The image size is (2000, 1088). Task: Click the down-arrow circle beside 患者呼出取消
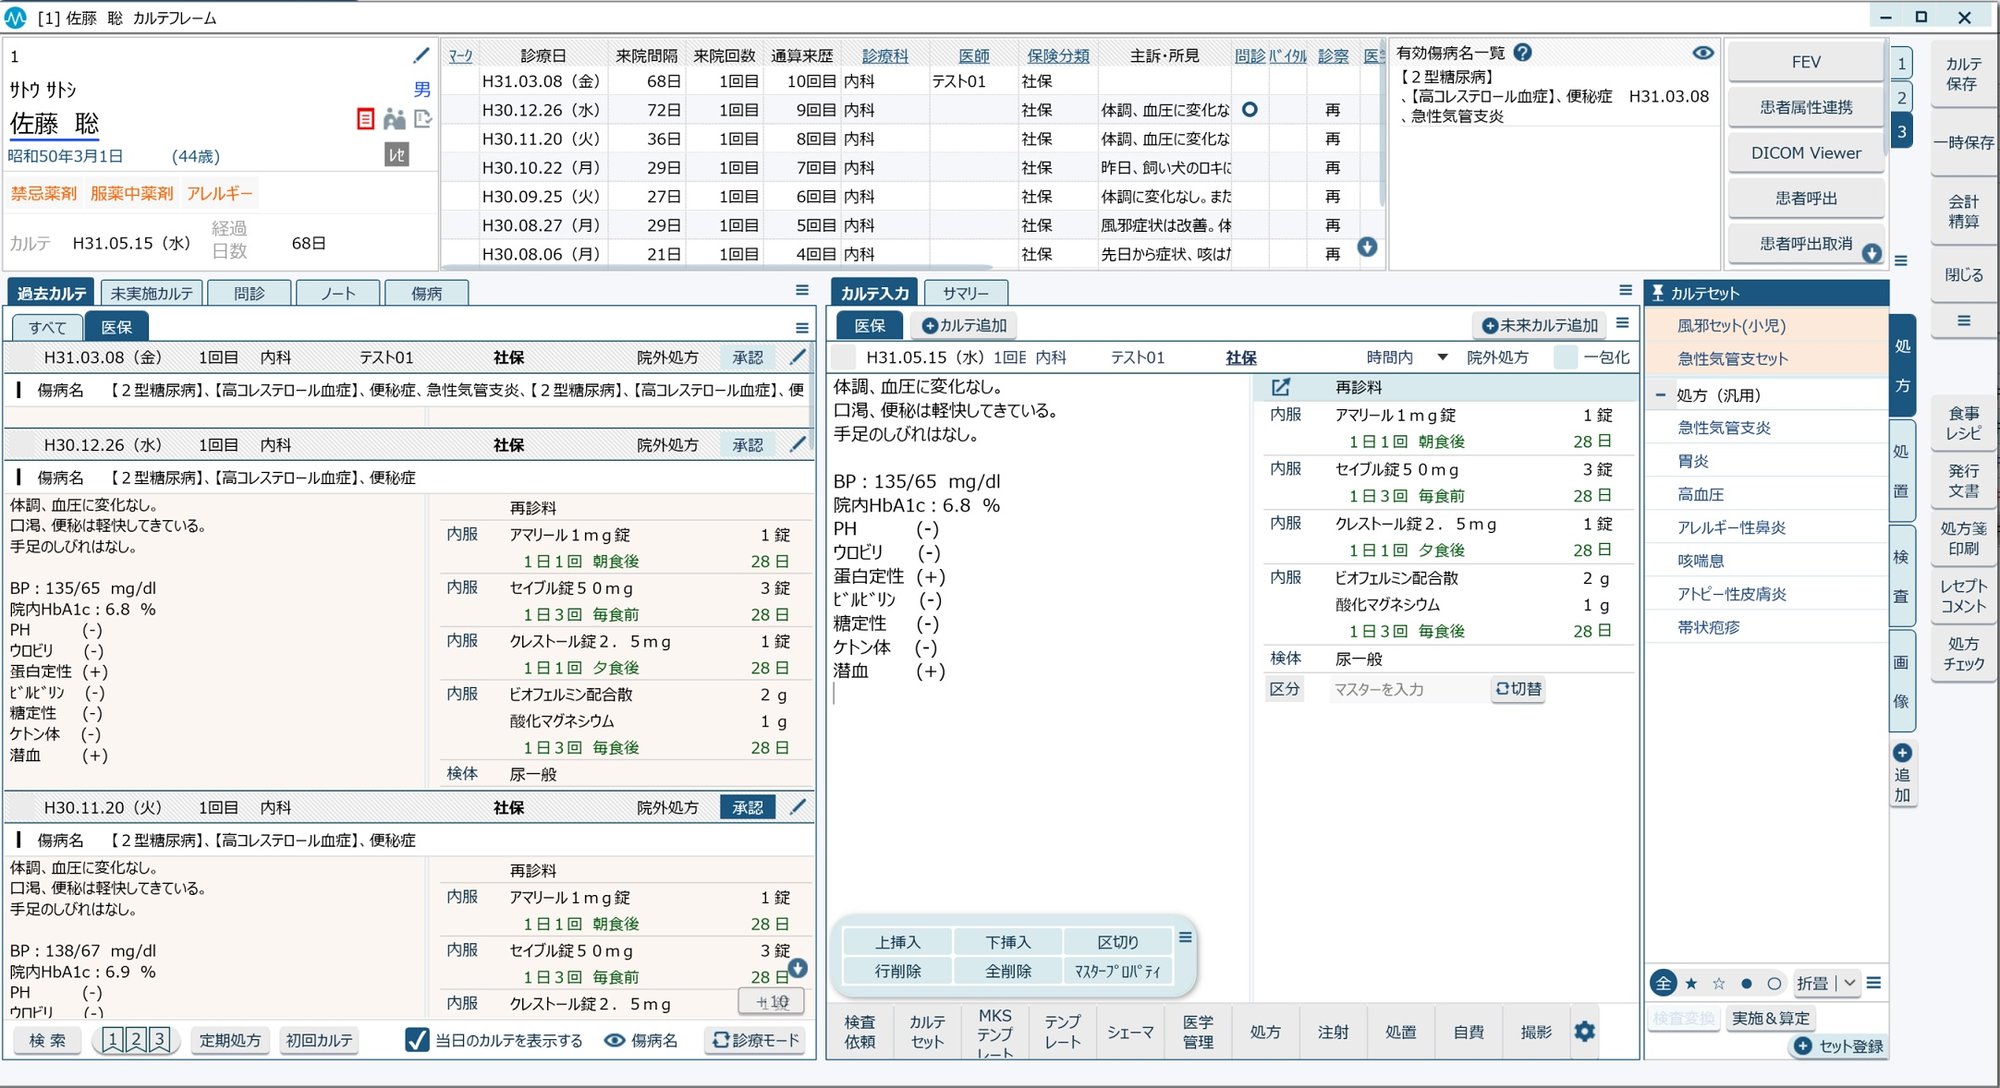(1872, 253)
